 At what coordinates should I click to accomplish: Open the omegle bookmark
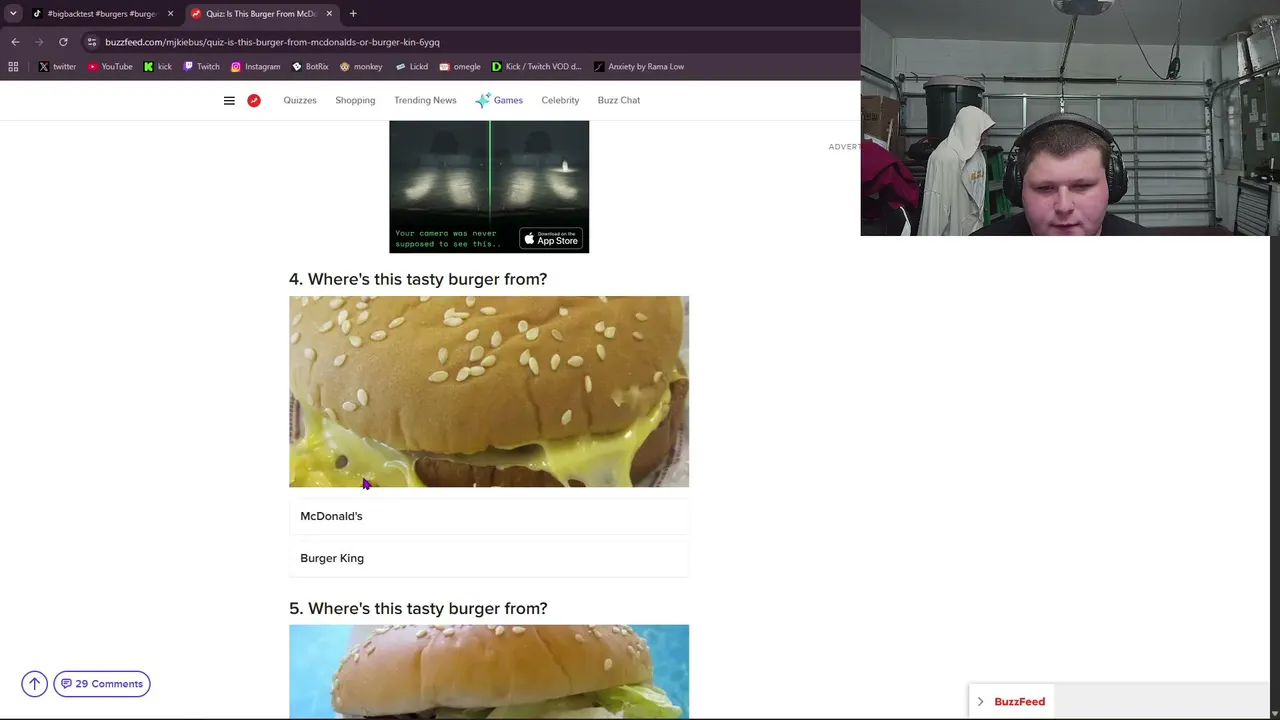click(x=460, y=67)
